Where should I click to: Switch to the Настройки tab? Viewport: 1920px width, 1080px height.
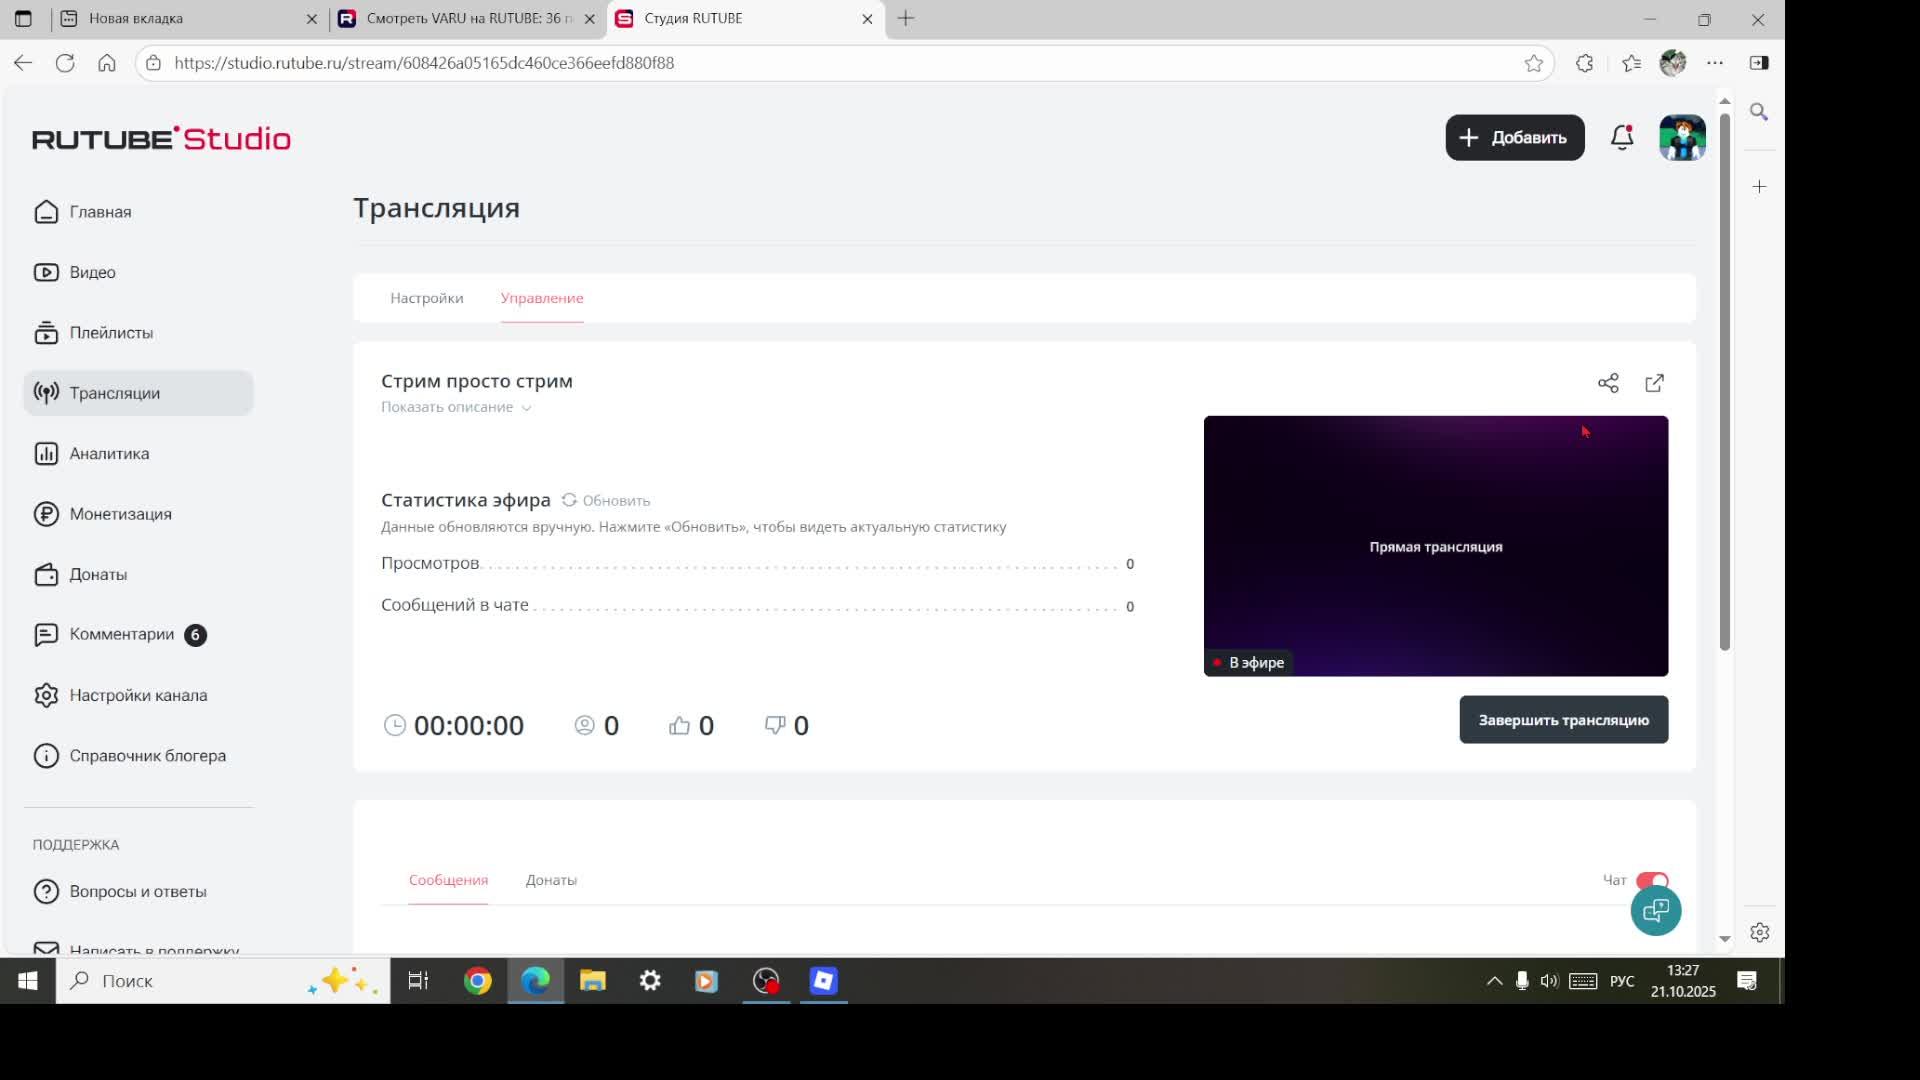point(426,298)
